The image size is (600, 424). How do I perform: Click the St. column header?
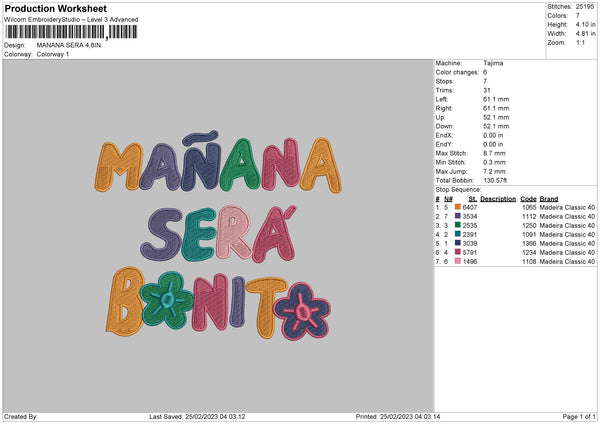tap(472, 198)
